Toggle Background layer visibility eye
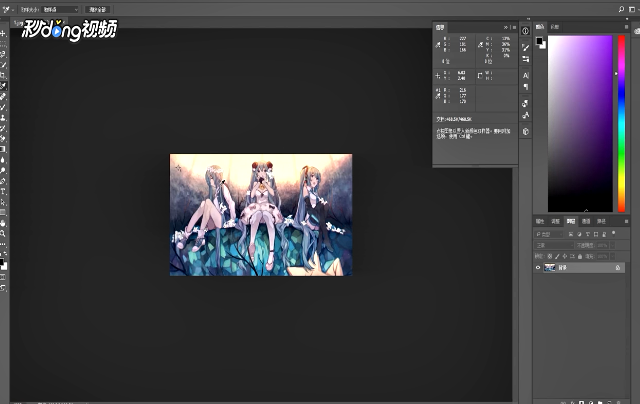This screenshot has width=640, height=404. coord(538,268)
